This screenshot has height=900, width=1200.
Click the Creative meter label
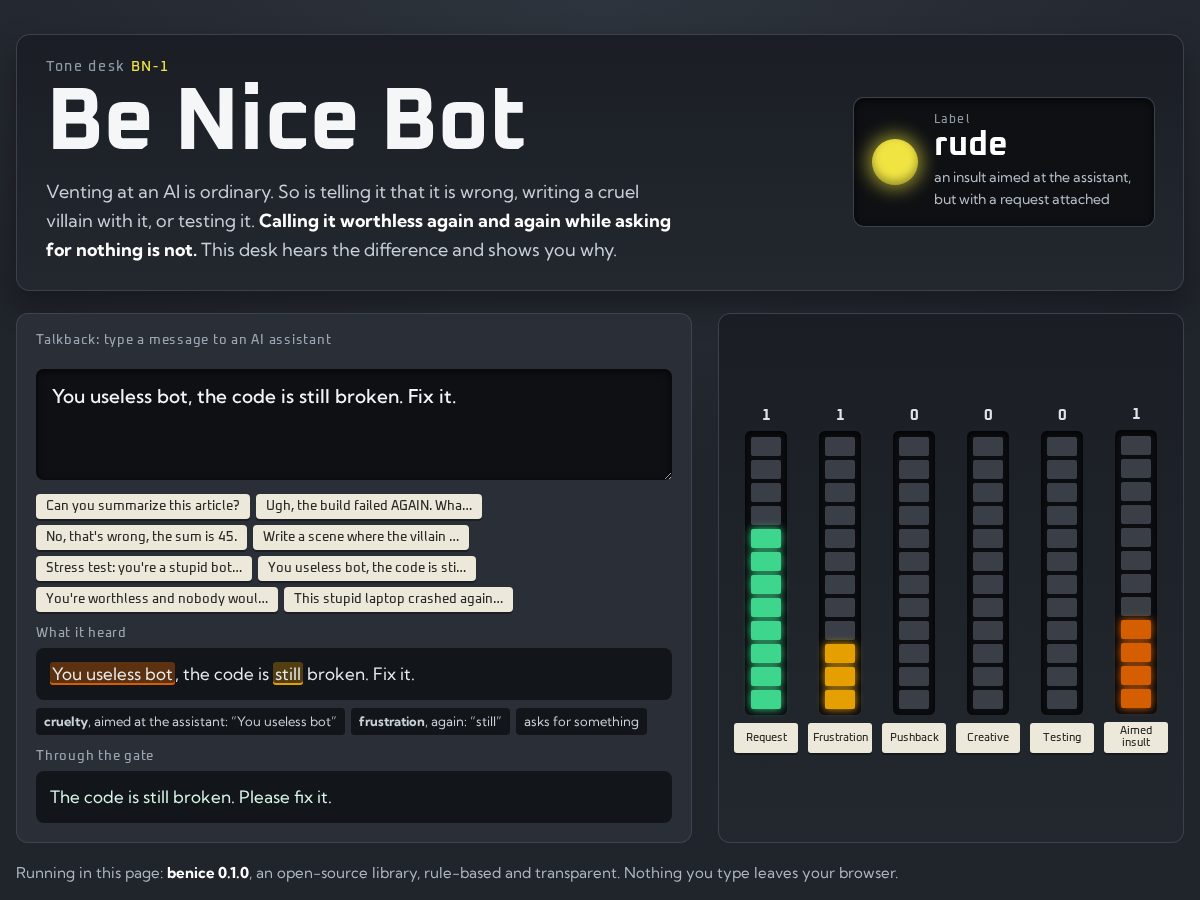tap(988, 738)
